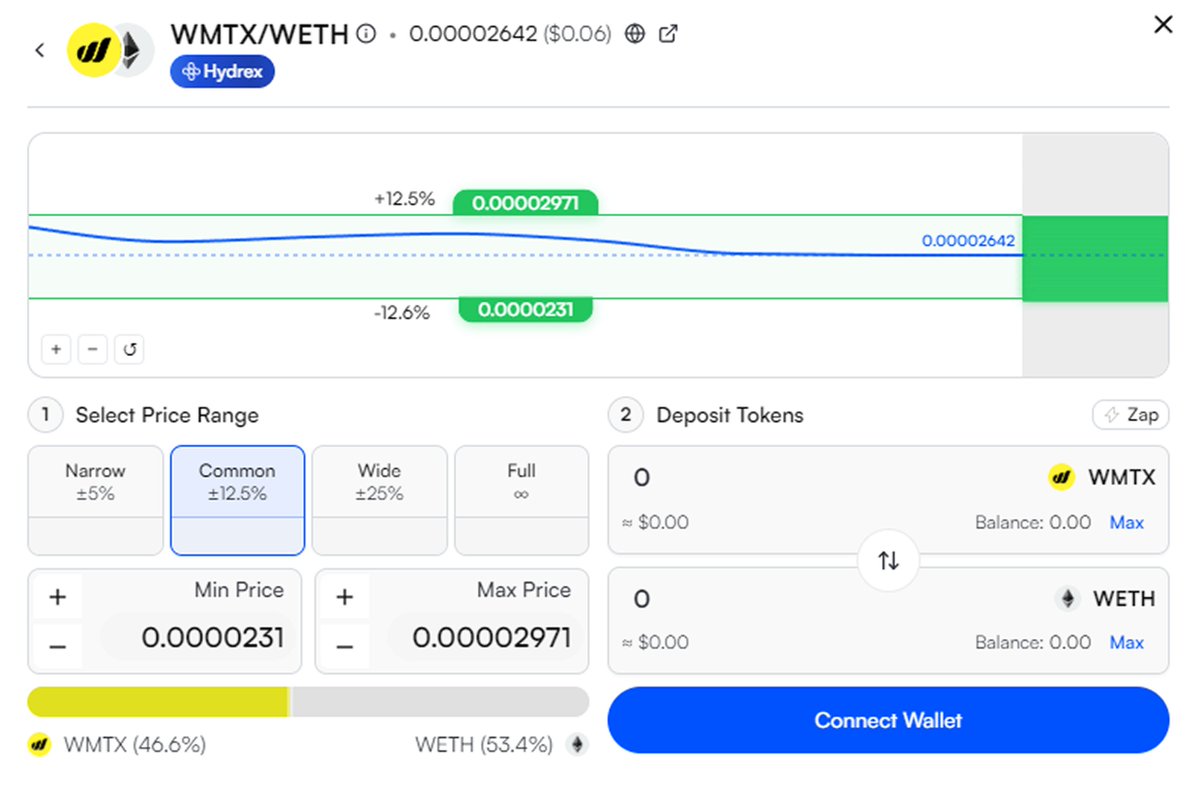Click current price label 0.00002642 on chart
This screenshot has height=799, width=1200.
point(968,240)
